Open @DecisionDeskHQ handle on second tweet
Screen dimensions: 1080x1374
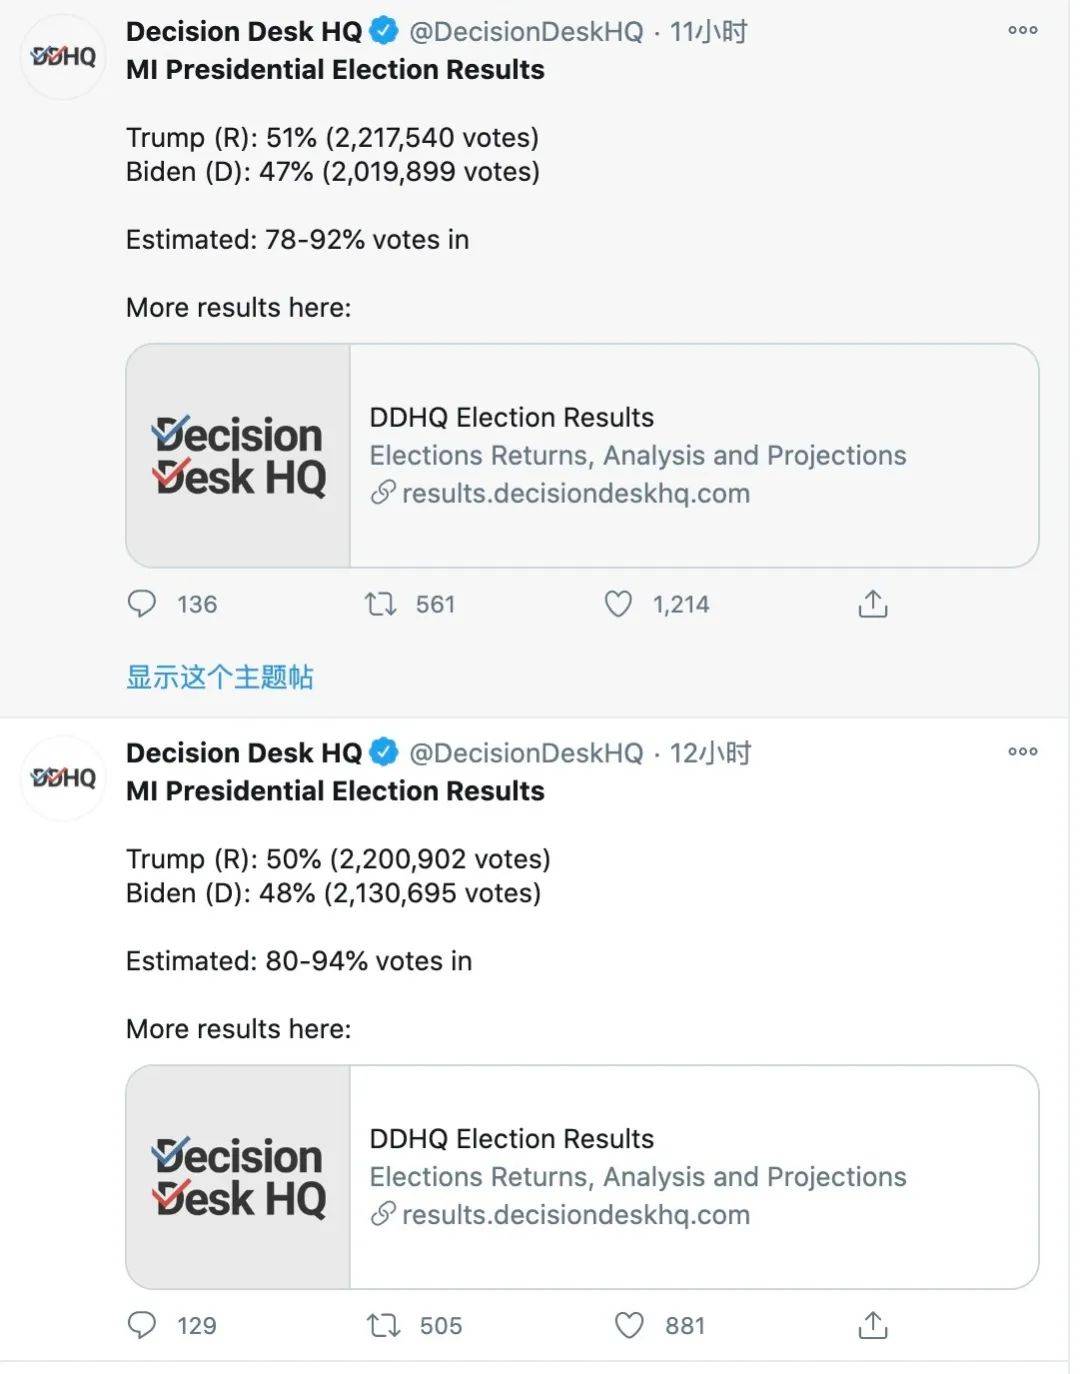pos(526,753)
